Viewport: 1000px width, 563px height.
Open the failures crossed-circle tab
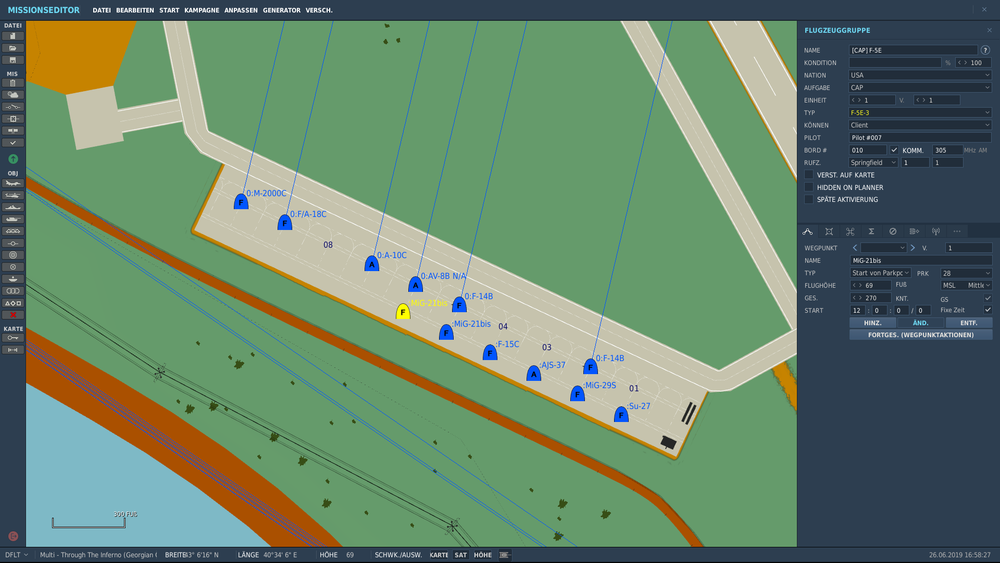tap(893, 231)
